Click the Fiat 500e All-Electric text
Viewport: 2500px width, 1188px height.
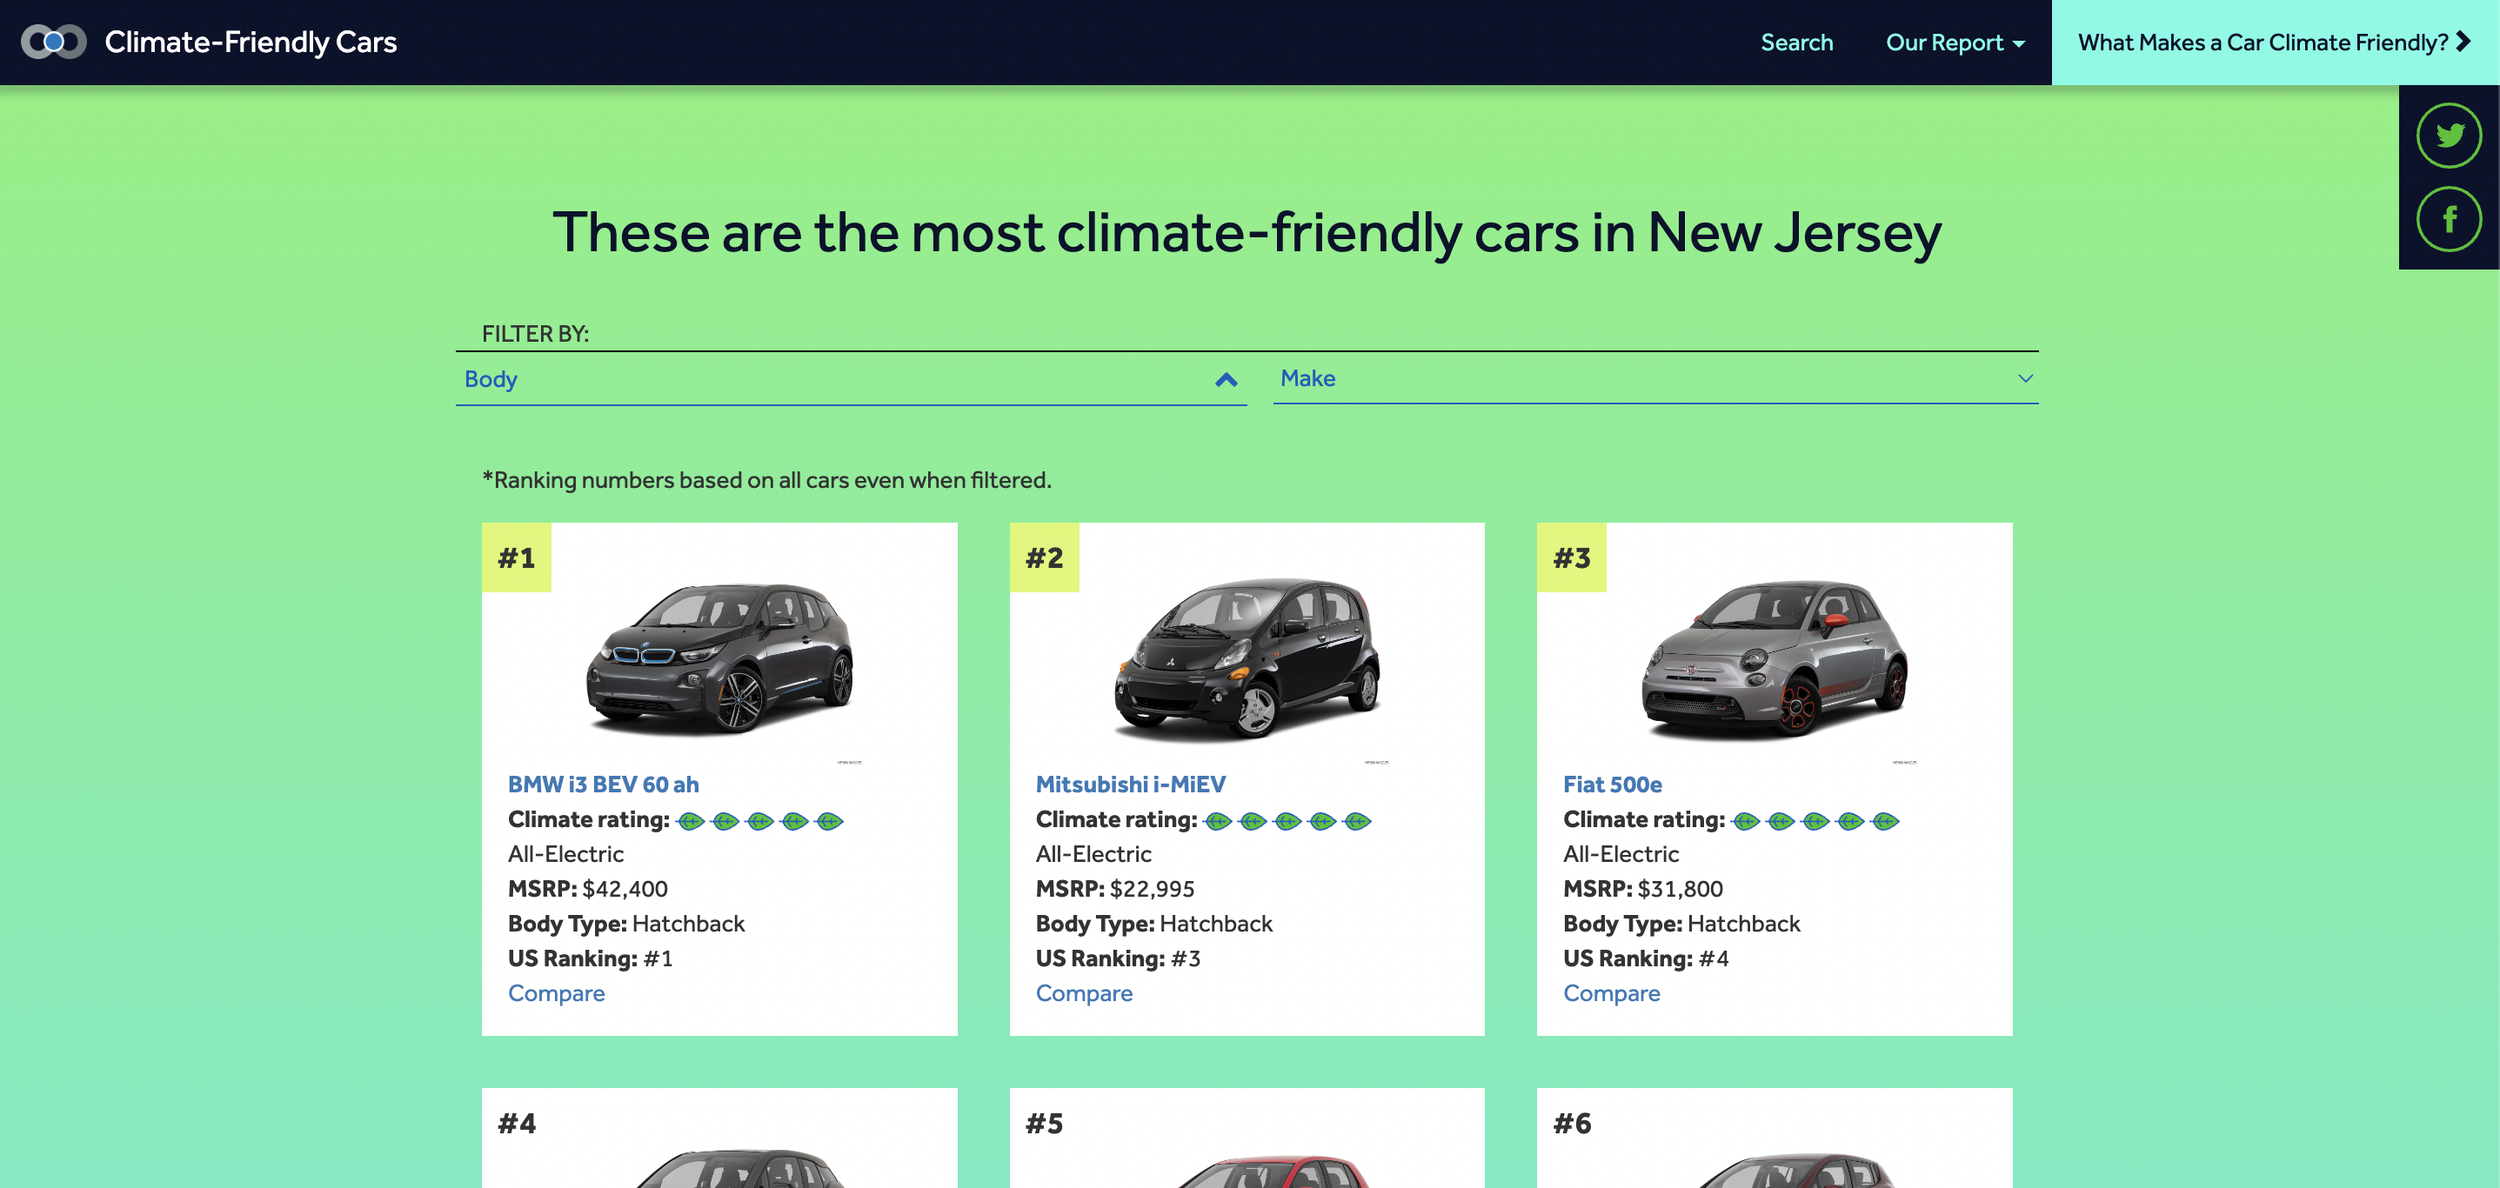[1621, 854]
